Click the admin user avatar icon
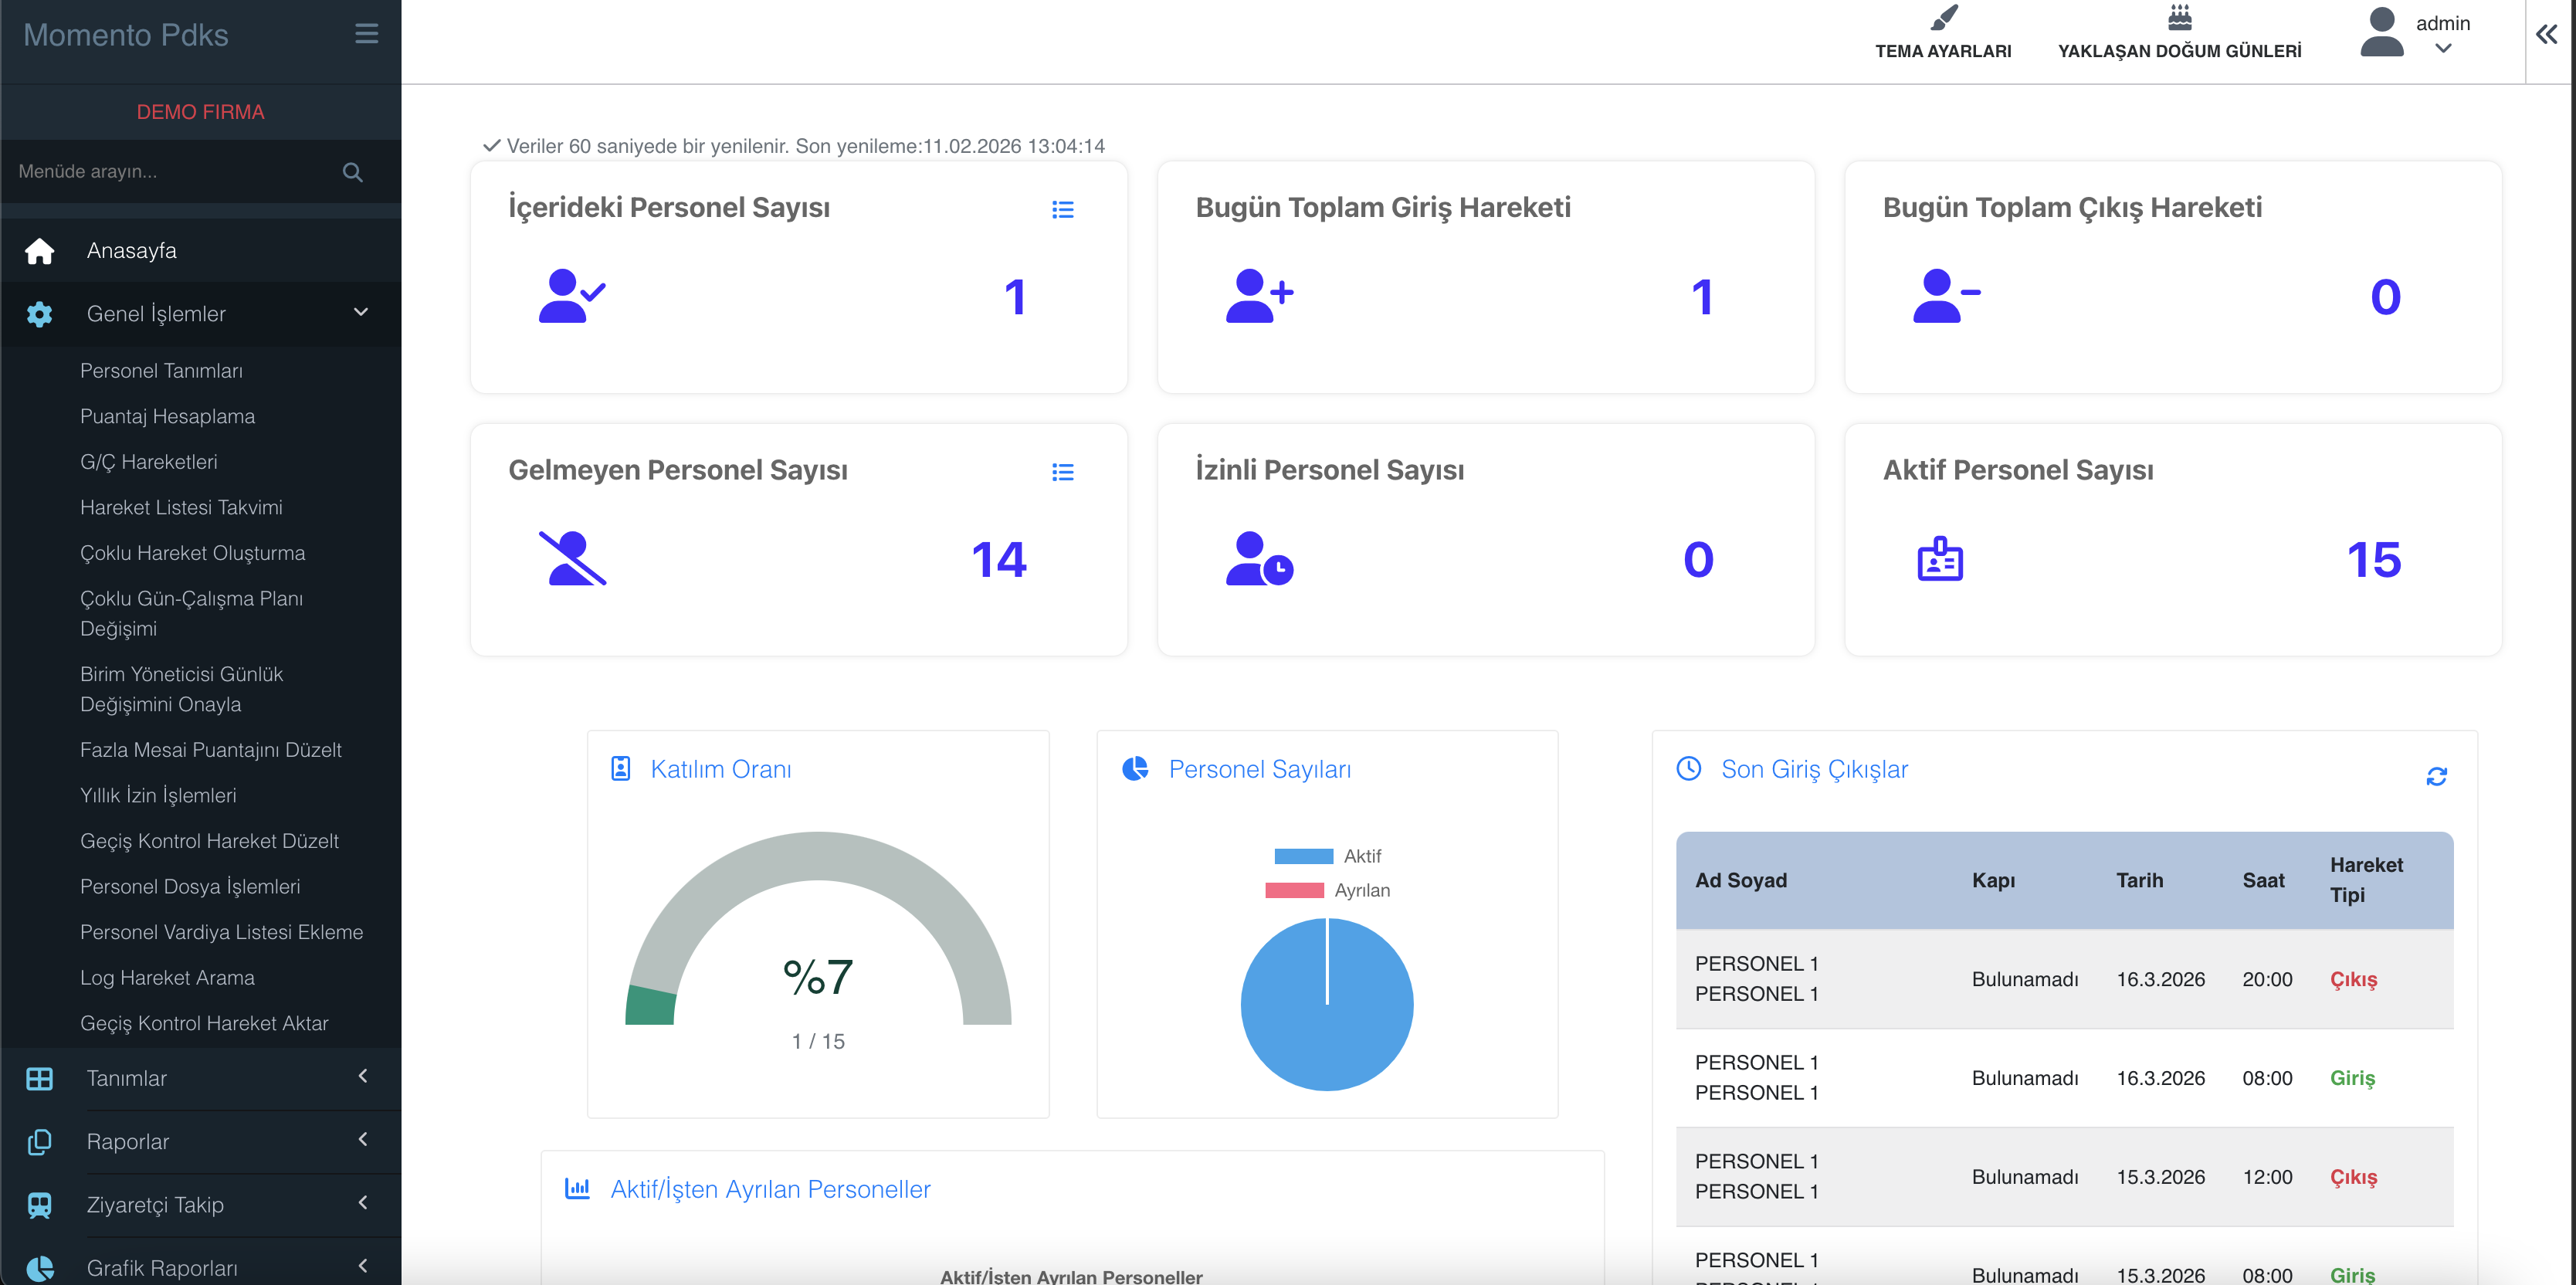 [x=2381, y=33]
